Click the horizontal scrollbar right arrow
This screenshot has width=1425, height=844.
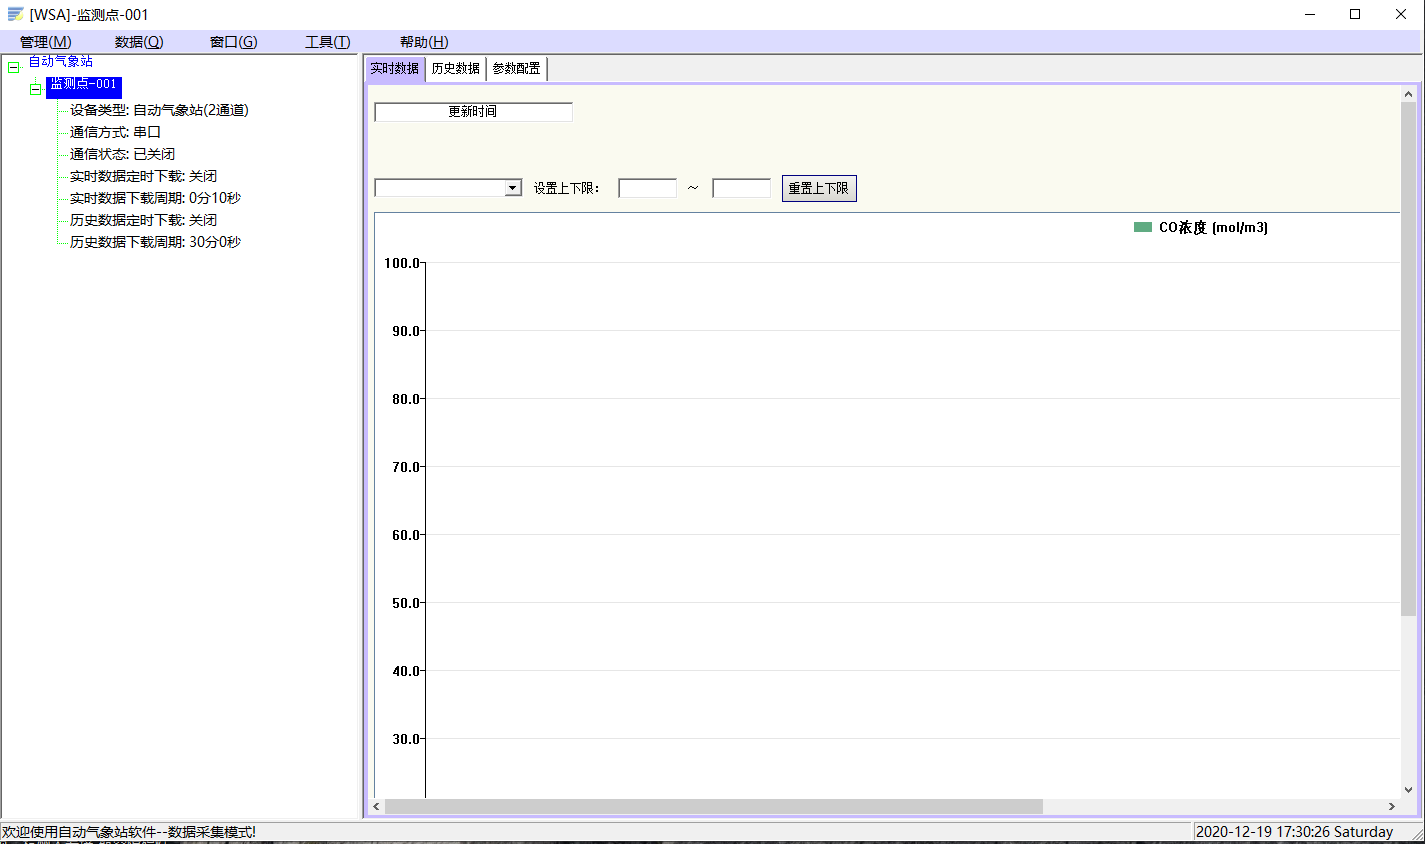point(1391,806)
